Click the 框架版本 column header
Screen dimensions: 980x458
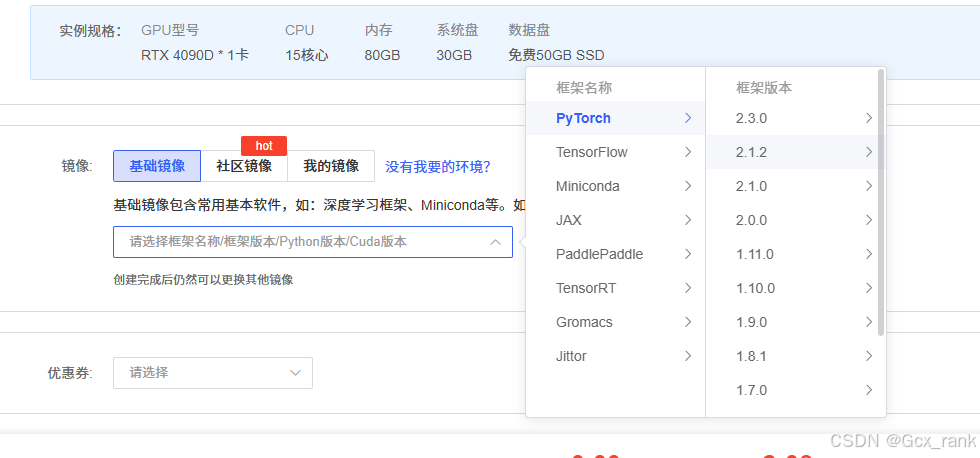click(x=764, y=88)
